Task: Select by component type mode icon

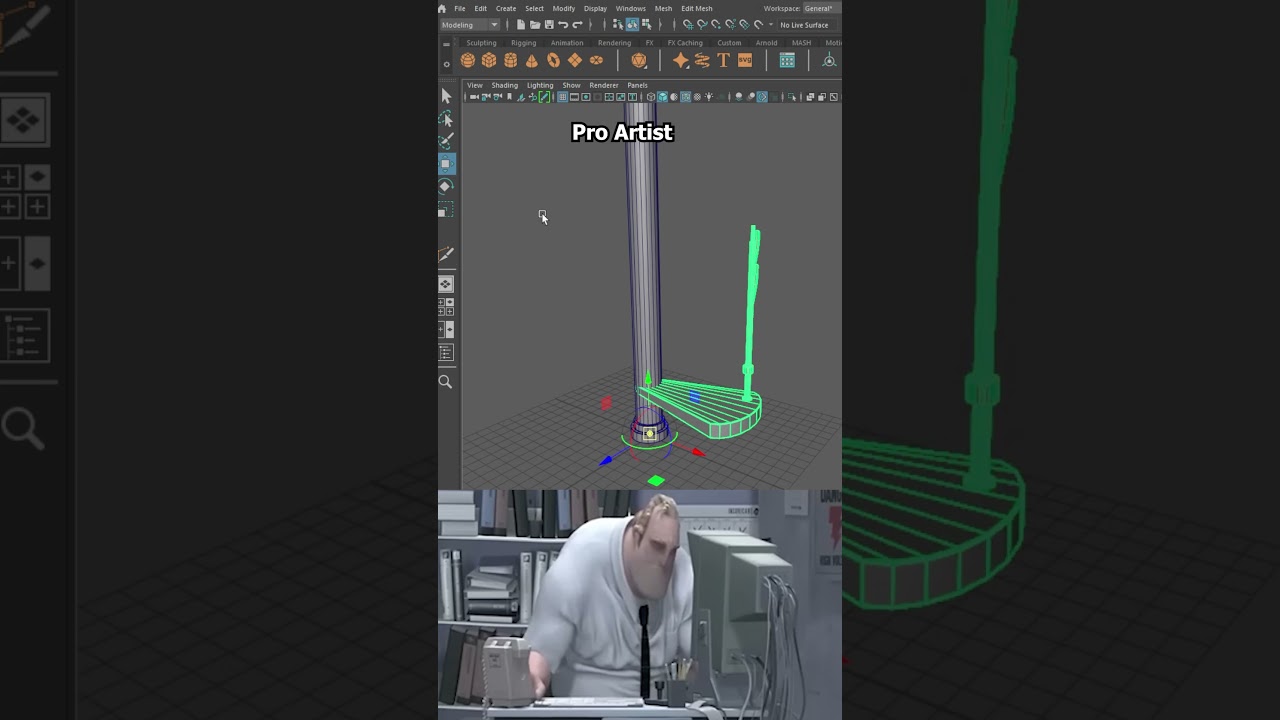Action: click(646, 25)
